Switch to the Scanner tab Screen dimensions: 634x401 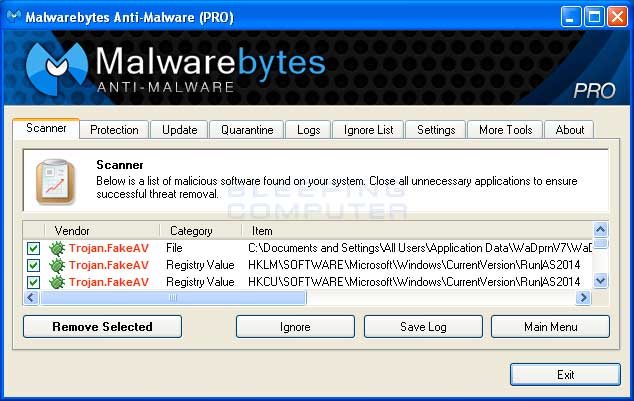[x=46, y=129]
